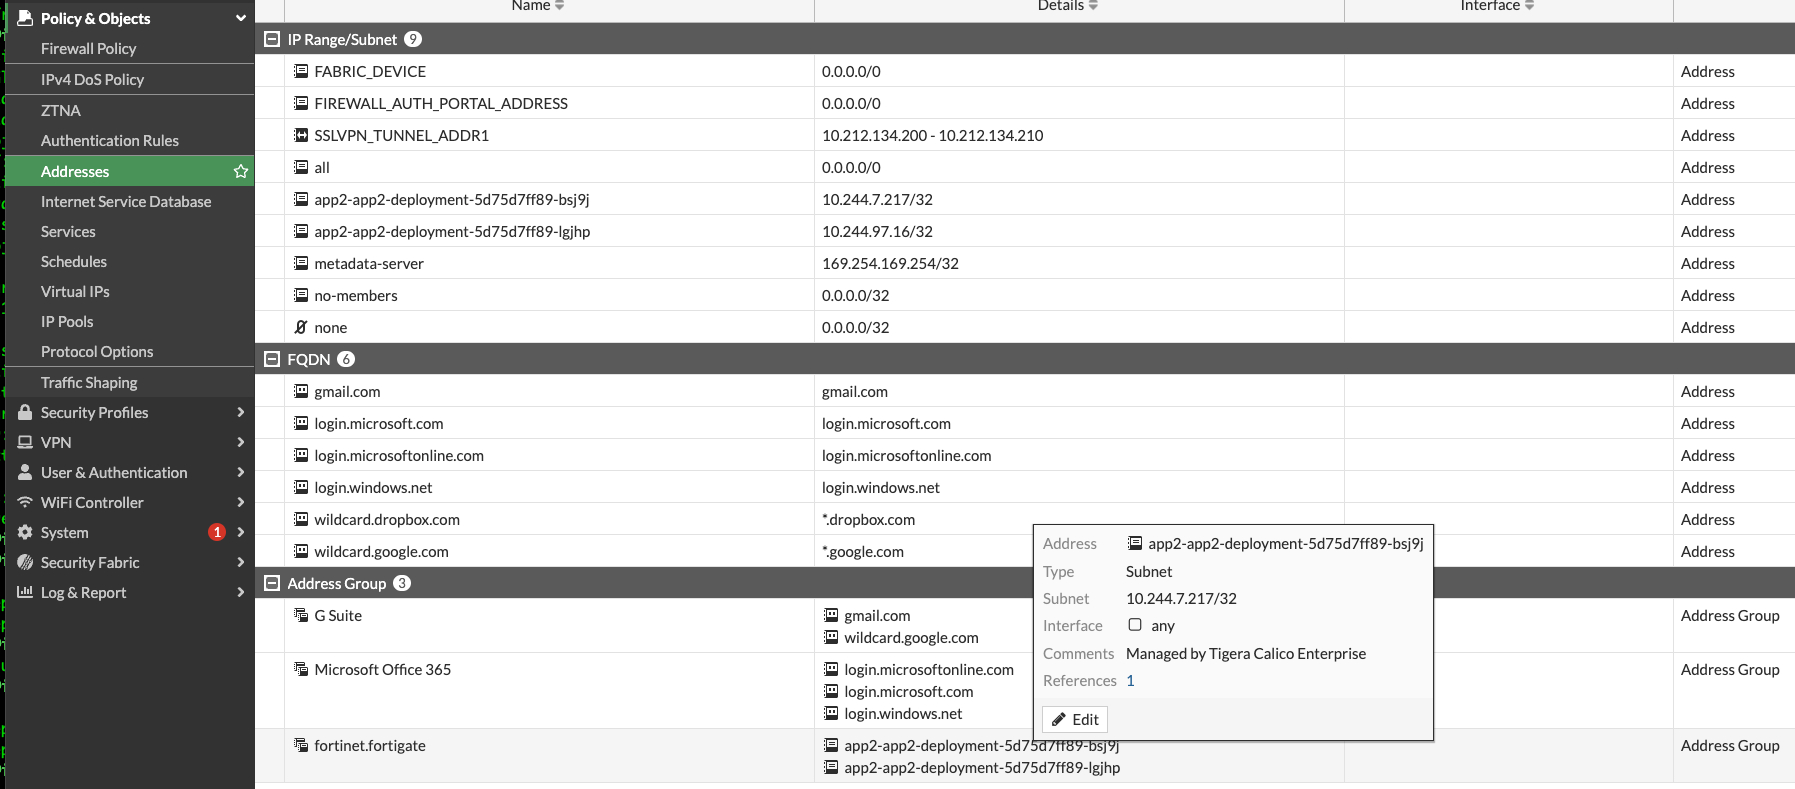Click the 169.254.169.254/32 details cell
The width and height of the screenshot is (1795, 789).
click(1079, 263)
